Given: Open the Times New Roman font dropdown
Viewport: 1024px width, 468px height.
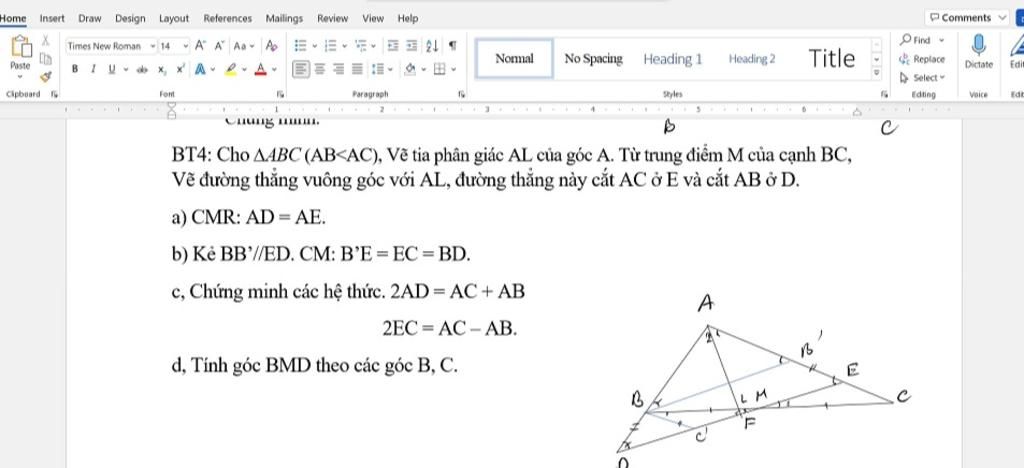Looking at the screenshot, I should (x=153, y=46).
